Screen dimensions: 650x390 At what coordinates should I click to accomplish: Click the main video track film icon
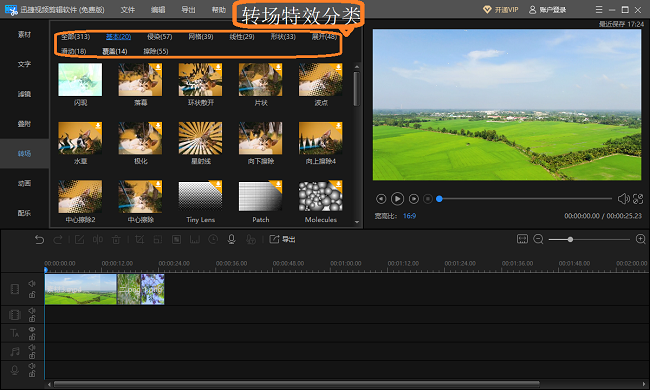[x=15, y=289]
